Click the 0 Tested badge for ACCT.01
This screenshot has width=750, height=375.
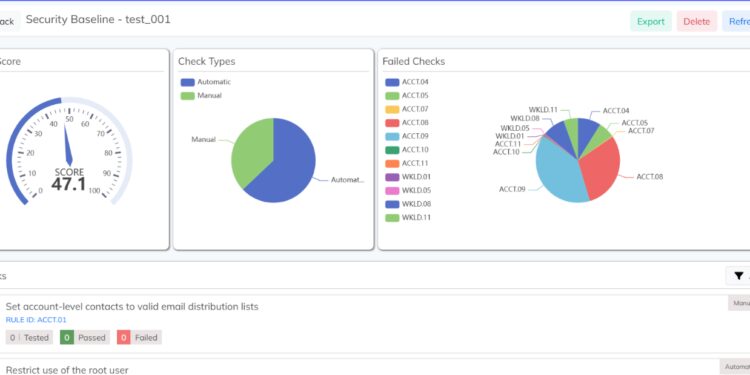(x=29, y=337)
